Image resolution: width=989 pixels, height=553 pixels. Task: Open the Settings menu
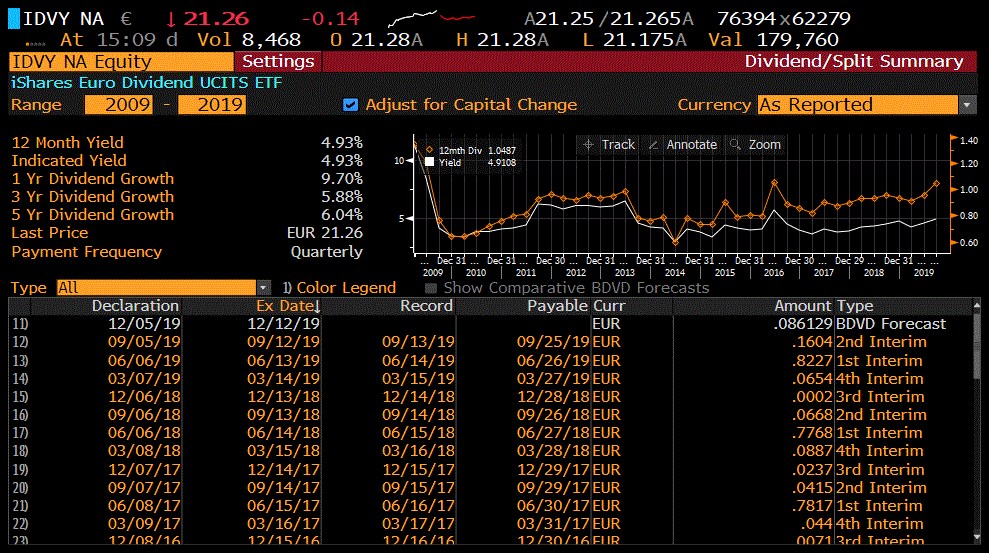(x=277, y=61)
